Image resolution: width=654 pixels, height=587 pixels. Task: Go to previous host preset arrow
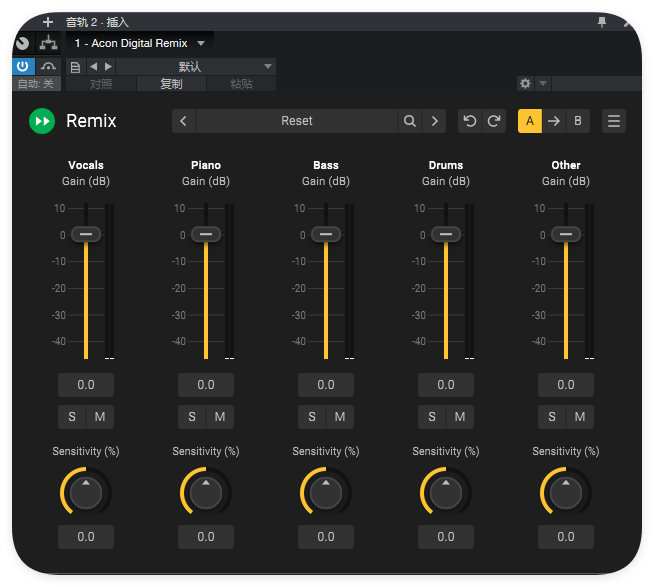click(93, 66)
